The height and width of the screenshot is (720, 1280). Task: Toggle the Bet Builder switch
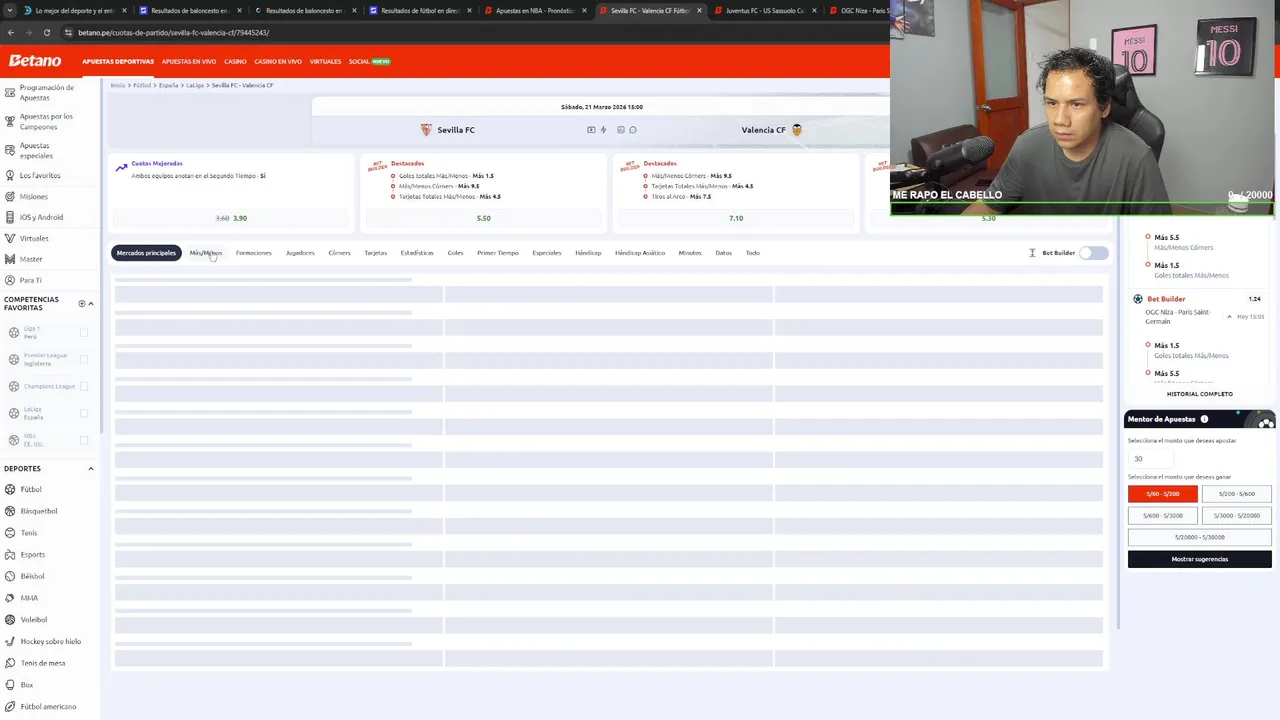[1093, 253]
